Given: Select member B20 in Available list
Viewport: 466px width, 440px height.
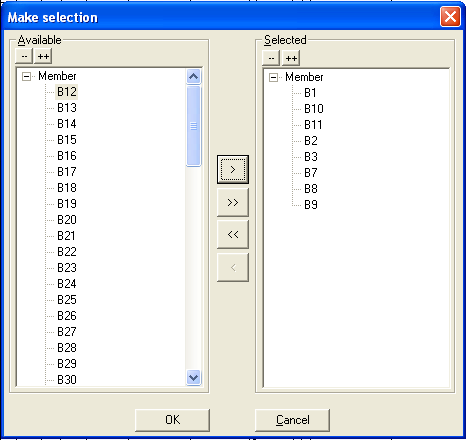Looking at the screenshot, I should coord(67,220).
